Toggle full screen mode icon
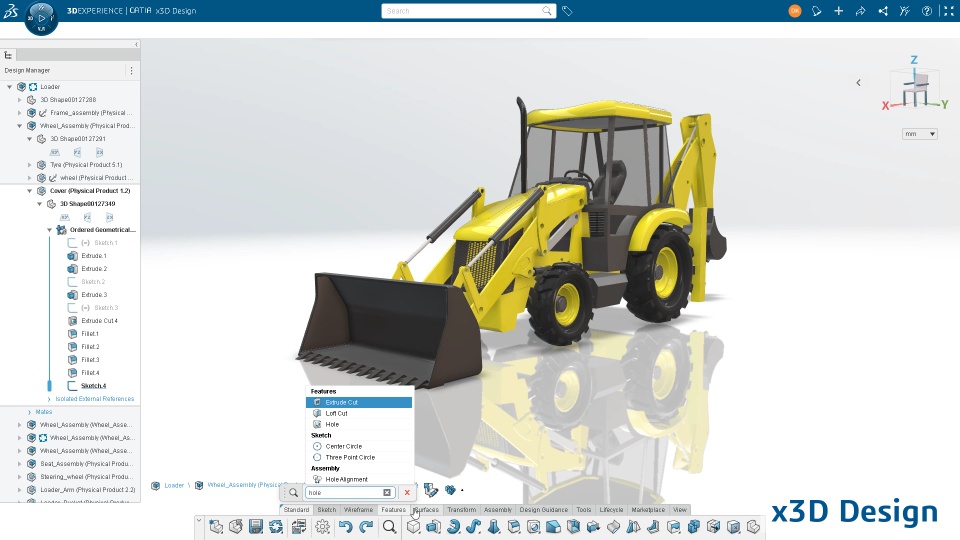The height and width of the screenshot is (540, 960). coord(949,11)
